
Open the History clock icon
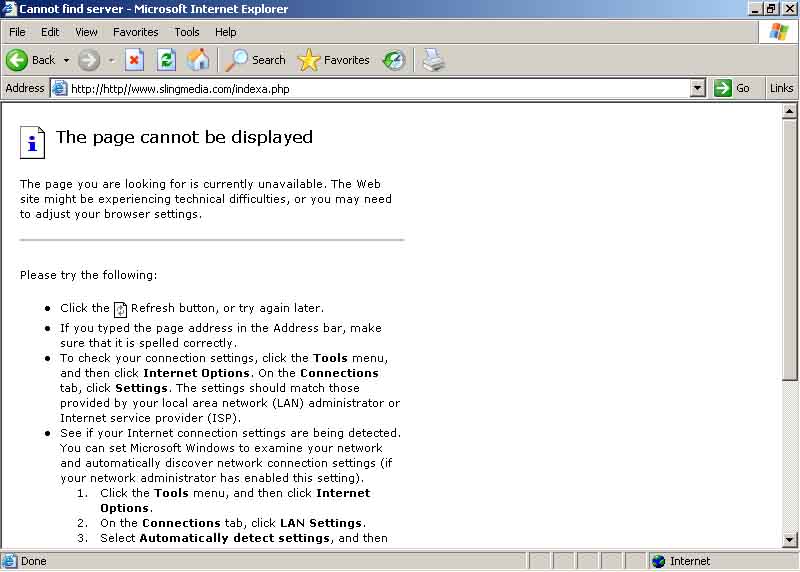tap(394, 60)
